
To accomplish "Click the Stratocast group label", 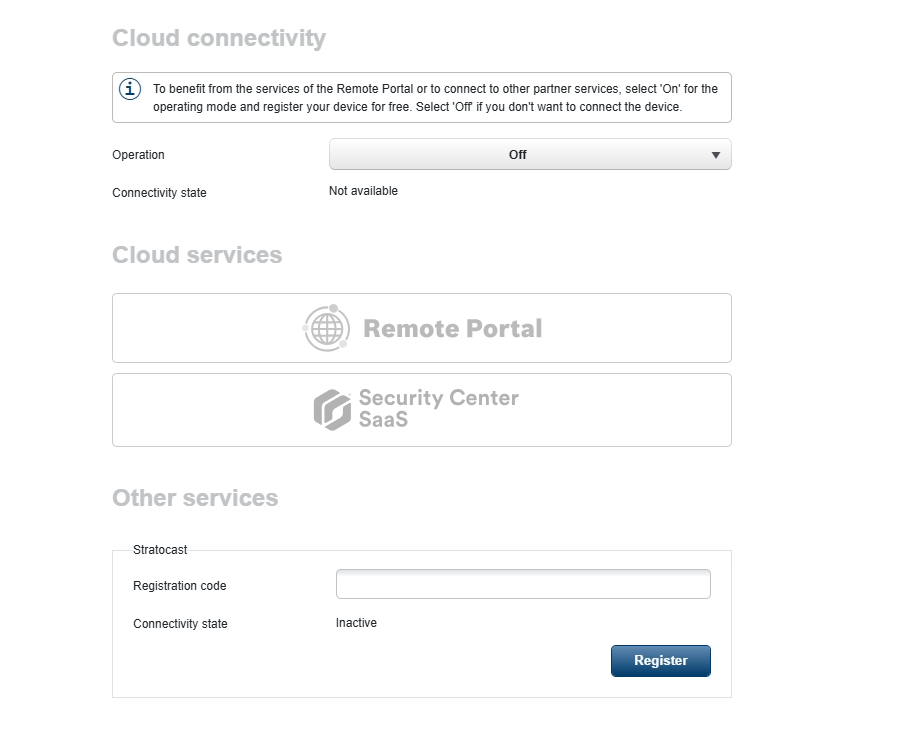I will tap(160, 550).
